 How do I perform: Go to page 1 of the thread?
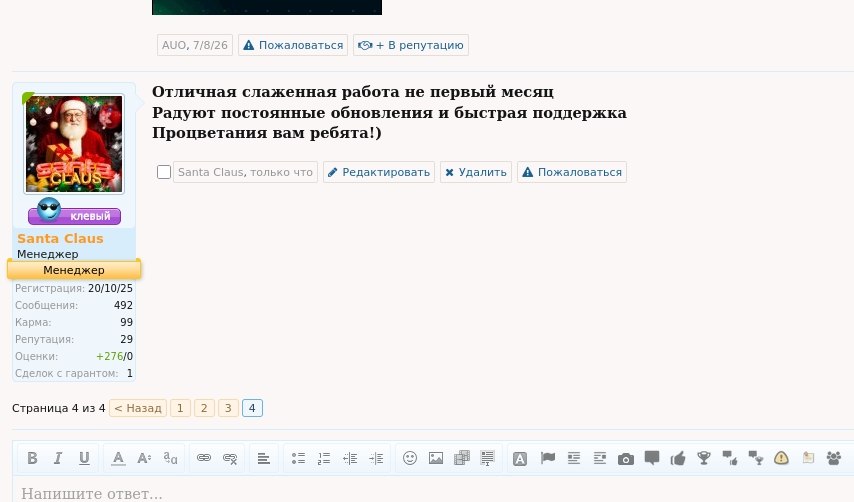point(180,408)
